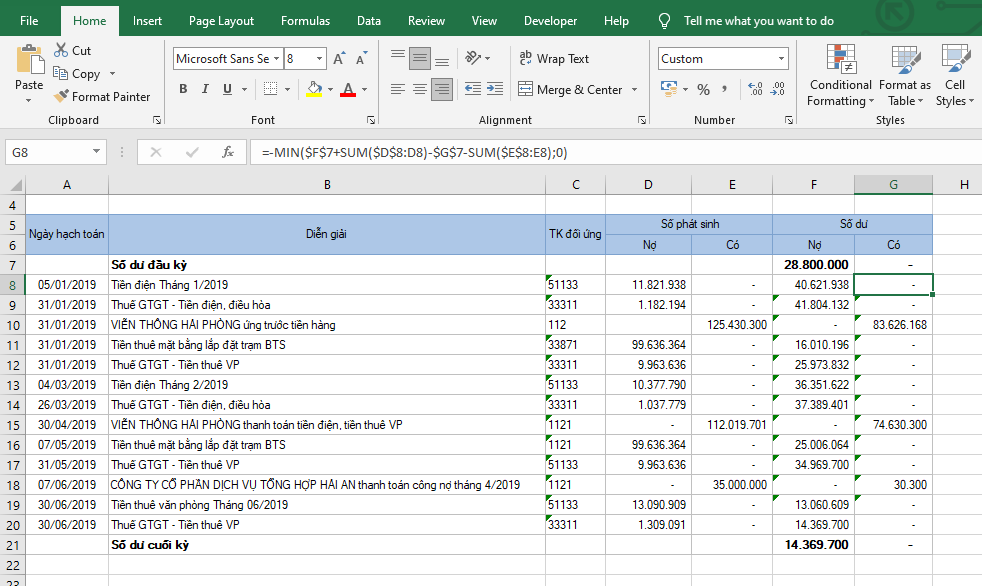
Task: Click the Increase Decimal icon
Action: 753,90
